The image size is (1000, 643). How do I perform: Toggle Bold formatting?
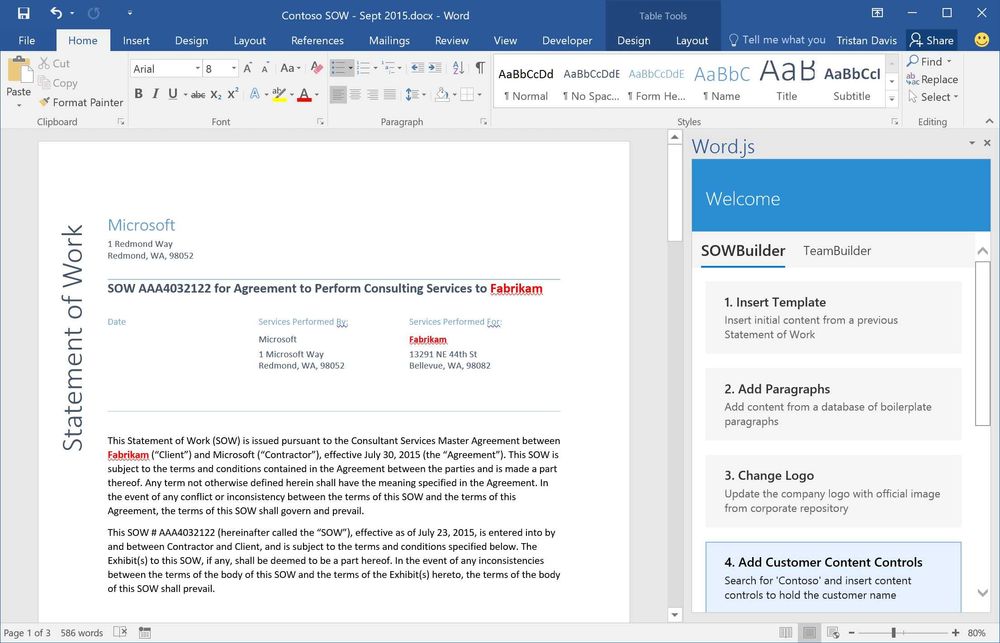point(138,94)
